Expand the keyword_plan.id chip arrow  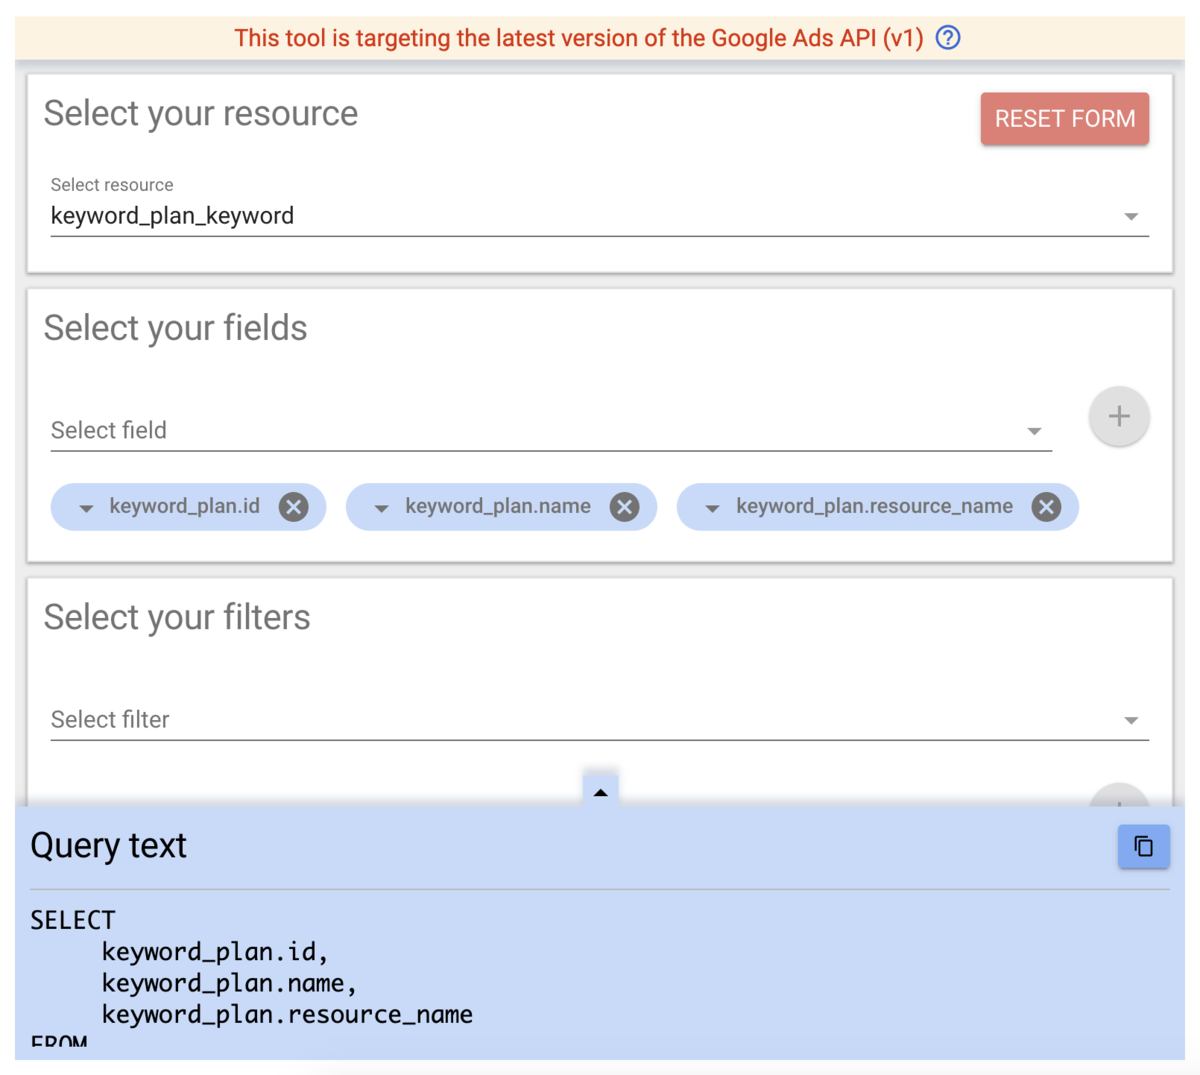[86, 508]
